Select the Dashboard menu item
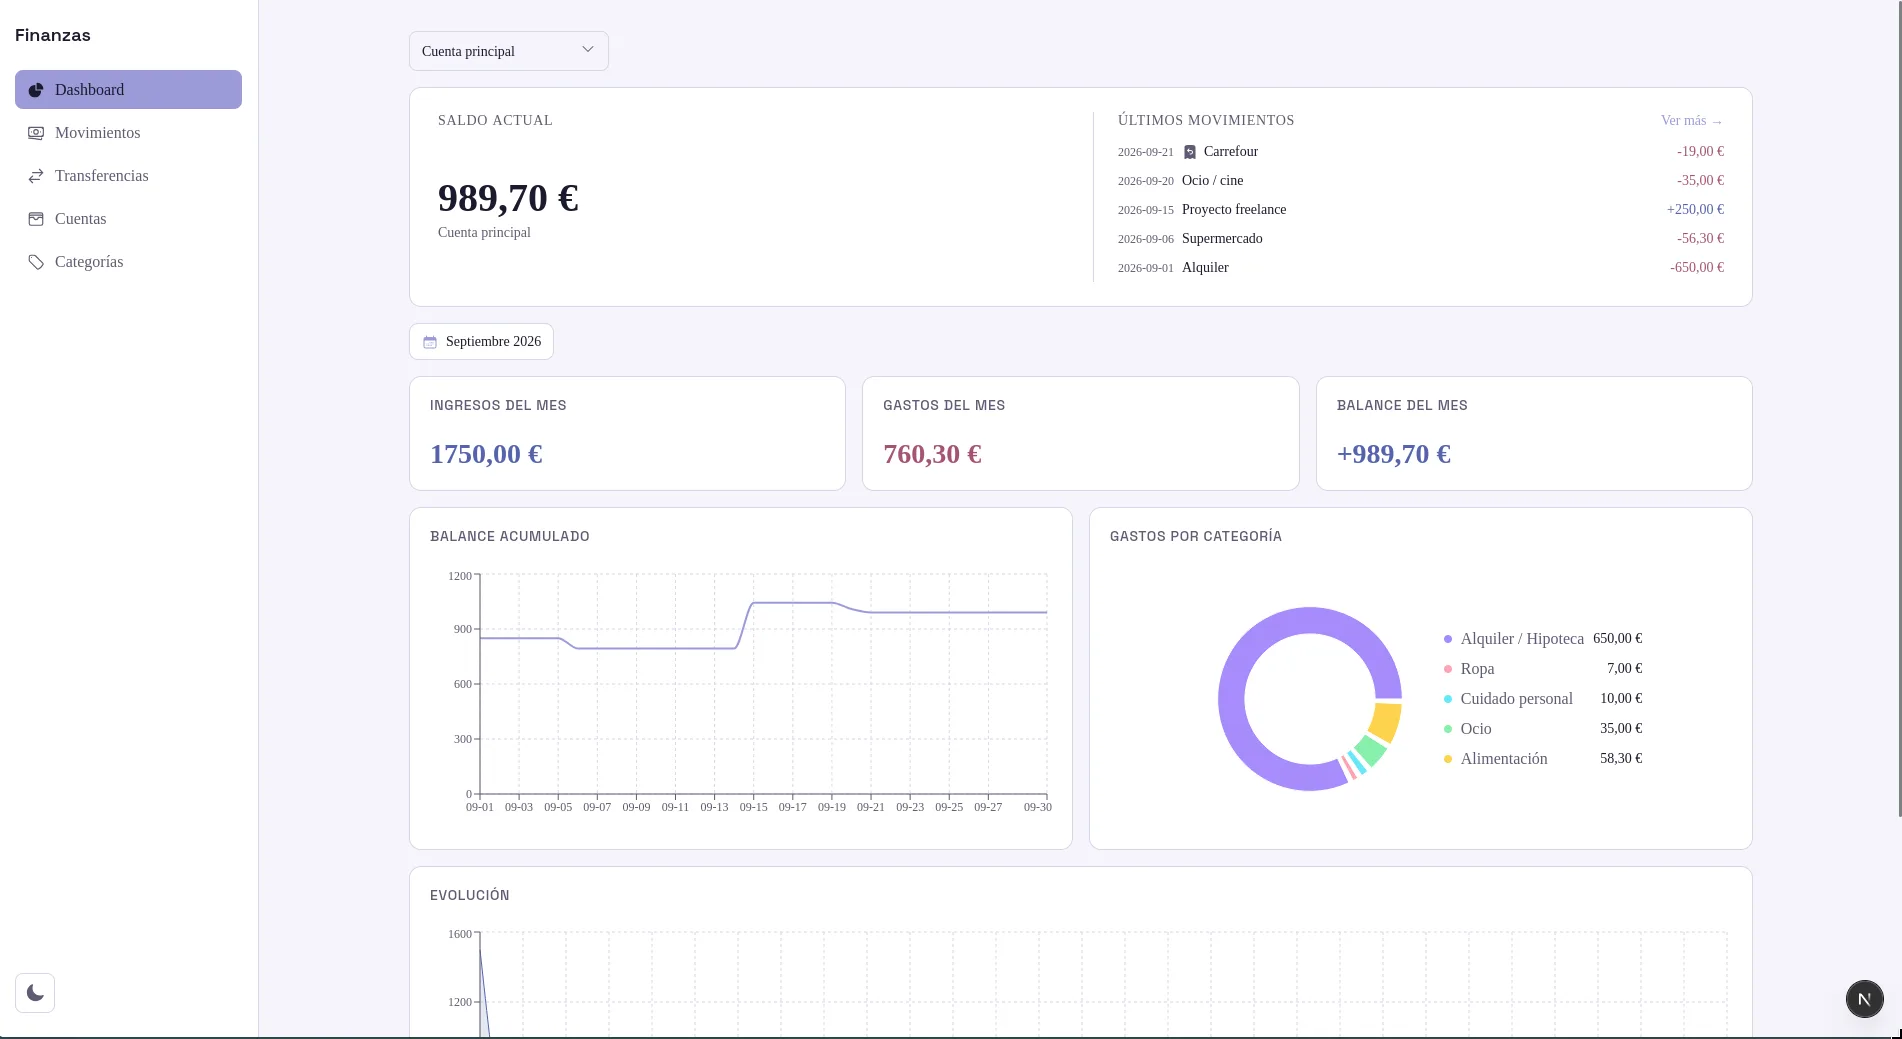 (x=128, y=90)
